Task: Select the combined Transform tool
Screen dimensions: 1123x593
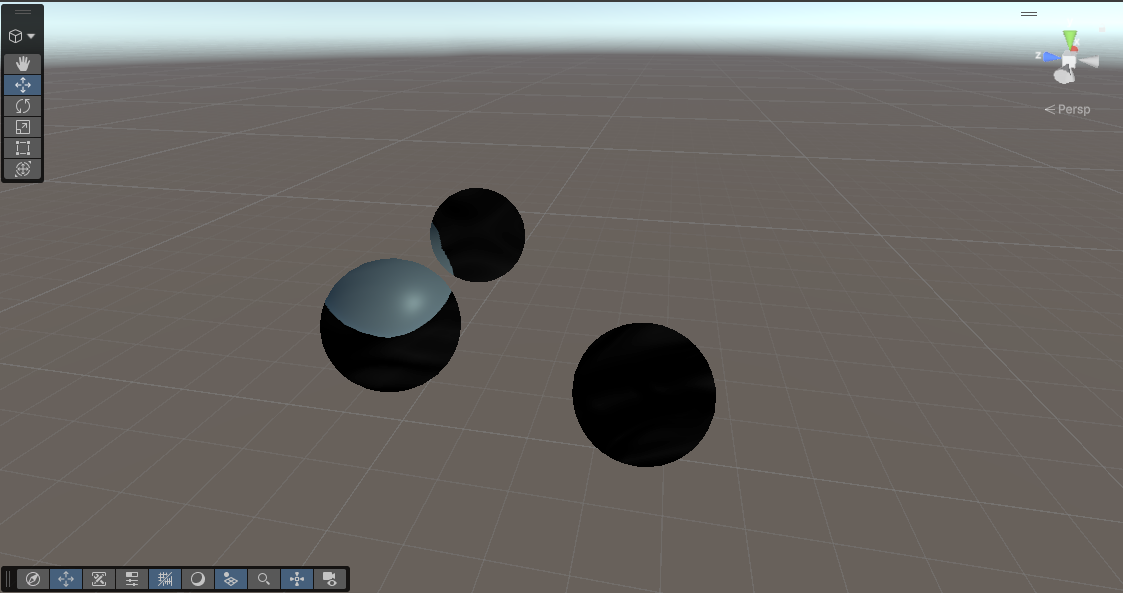Action: [x=23, y=169]
